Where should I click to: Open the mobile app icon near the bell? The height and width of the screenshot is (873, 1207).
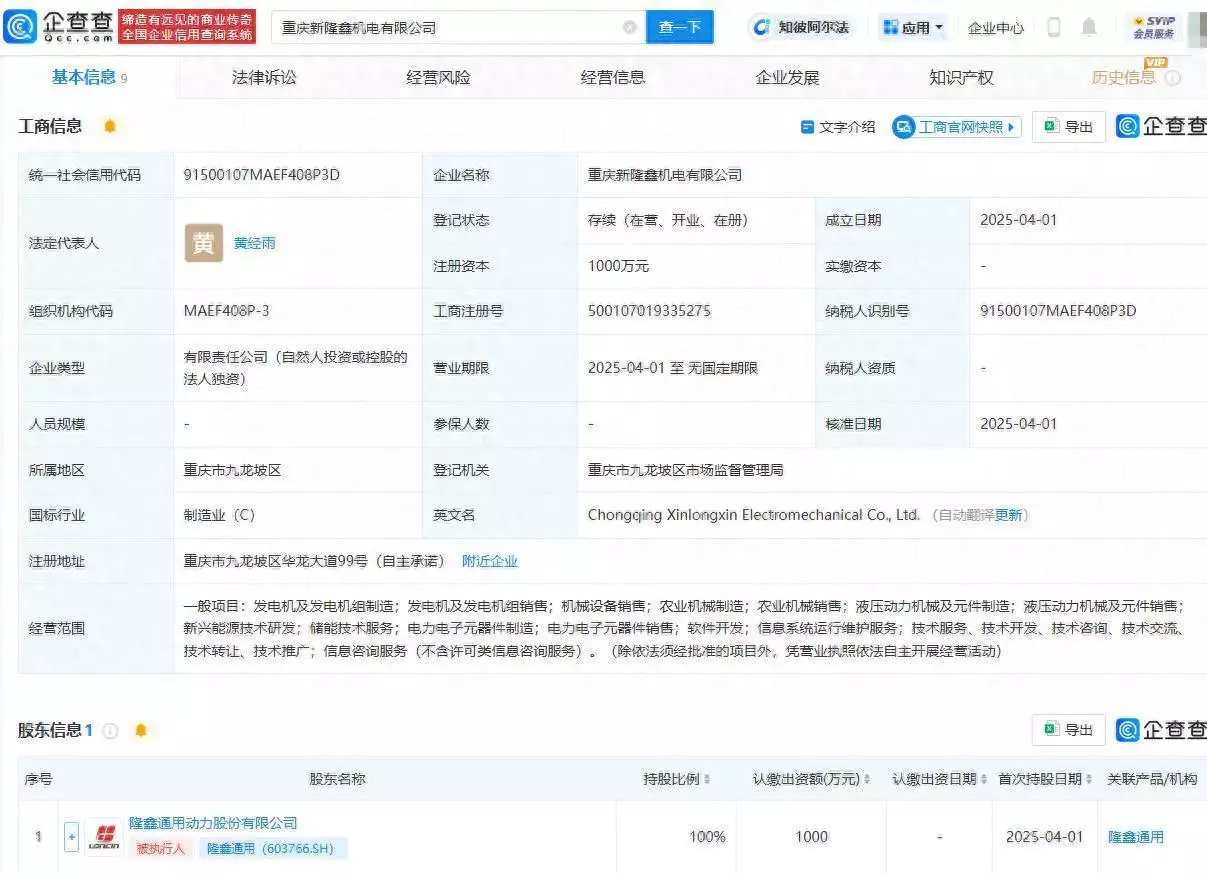click(1055, 27)
